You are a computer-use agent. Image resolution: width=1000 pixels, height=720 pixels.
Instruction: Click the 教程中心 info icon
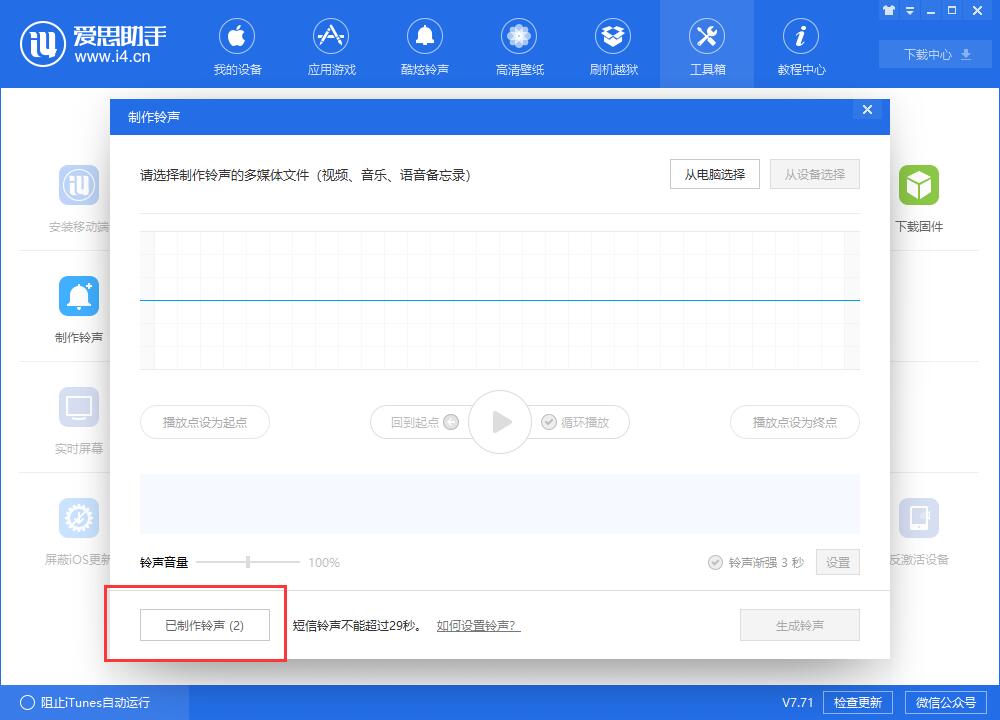pos(801,35)
